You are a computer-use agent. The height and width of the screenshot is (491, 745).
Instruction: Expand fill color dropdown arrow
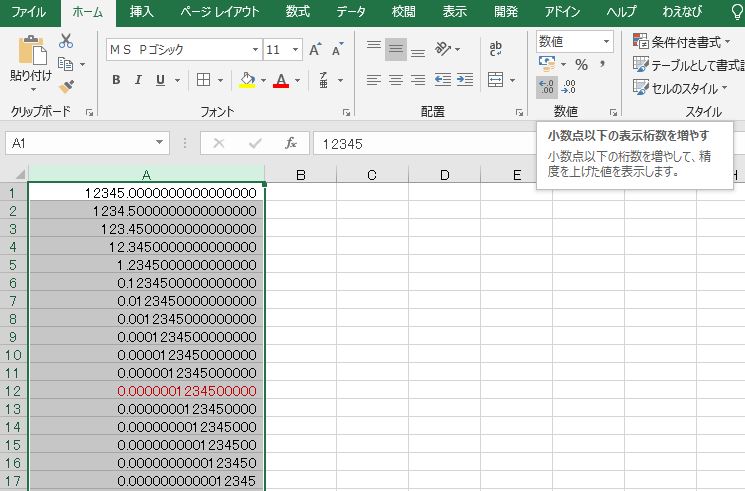point(263,80)
